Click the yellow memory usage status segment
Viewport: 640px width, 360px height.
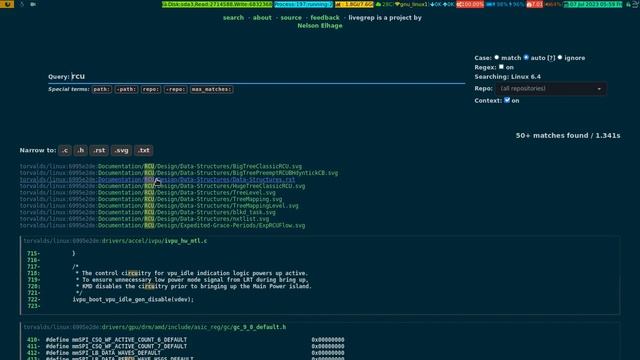pos(354,4)
